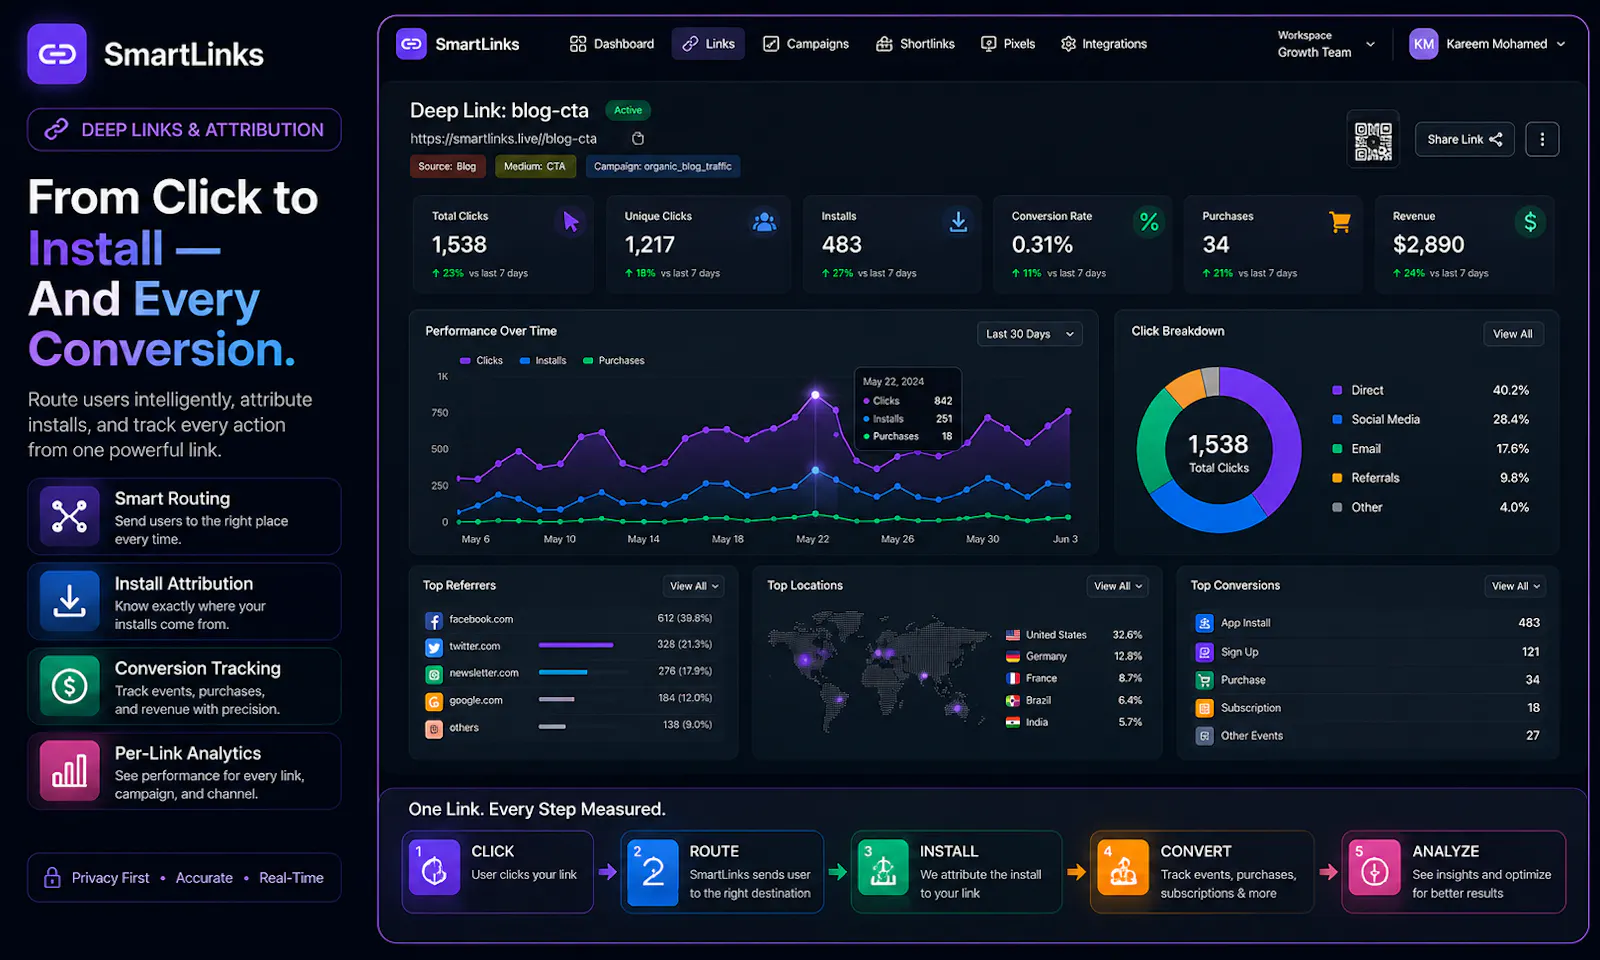Copy the blog-cta link URL
Screen dimensions: 1600x960
click(638, 139)
